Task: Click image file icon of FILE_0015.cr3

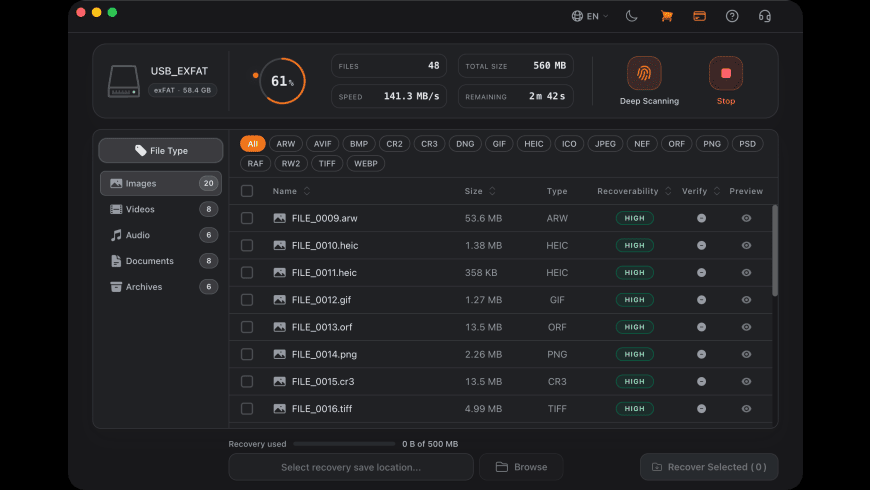Action: [x=280, y=381]
